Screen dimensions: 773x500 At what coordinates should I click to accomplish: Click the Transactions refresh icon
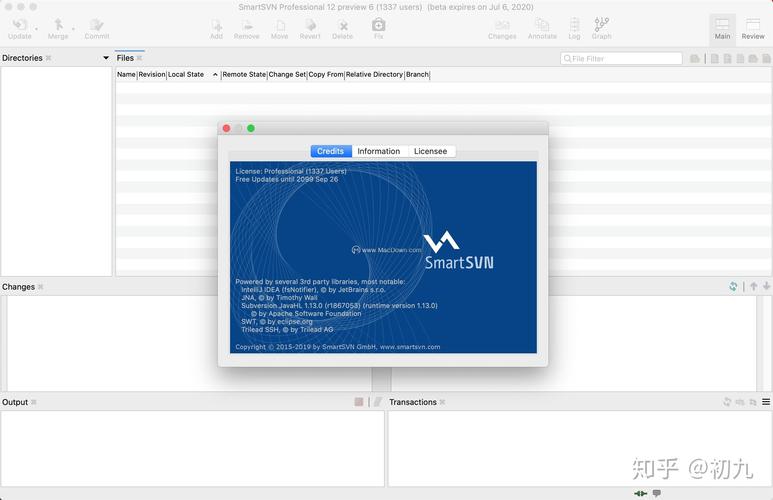(727, 402)
